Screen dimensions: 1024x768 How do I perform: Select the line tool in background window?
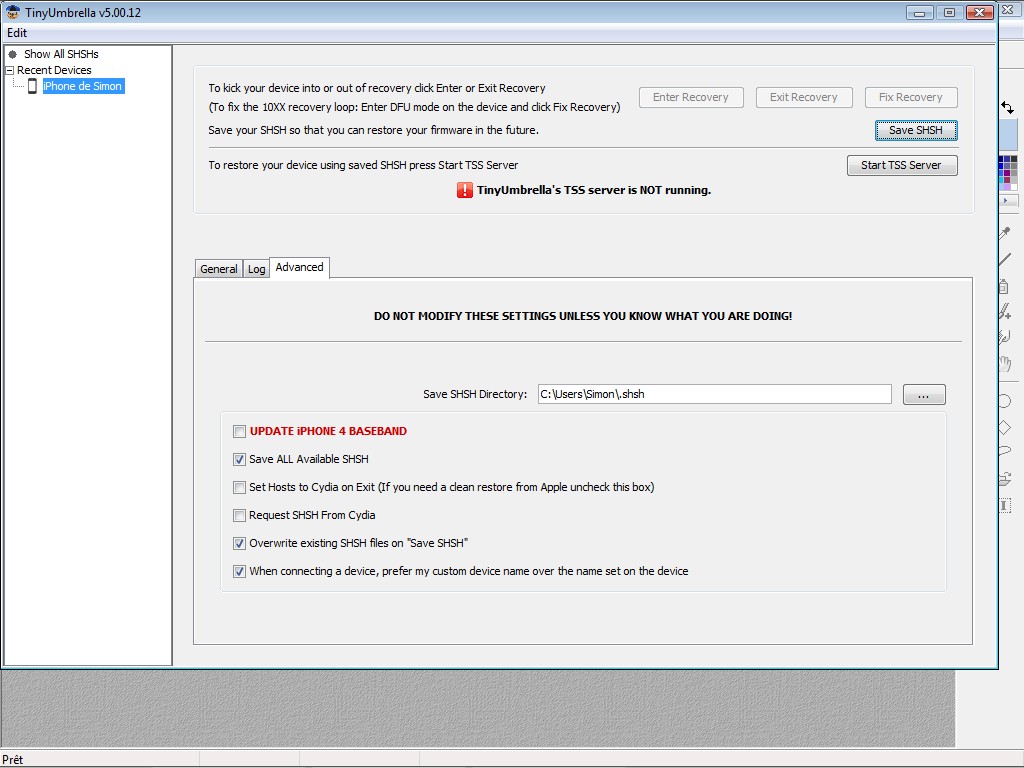pos(1005,259)
